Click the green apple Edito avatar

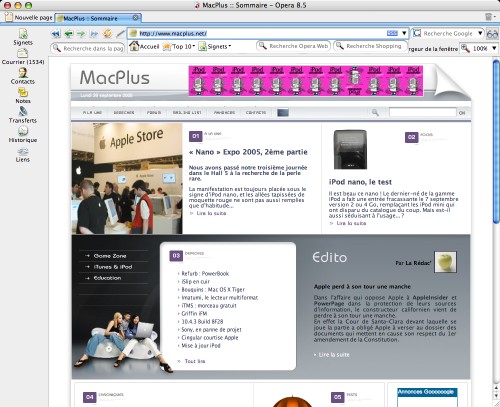[x=445, y=262]
